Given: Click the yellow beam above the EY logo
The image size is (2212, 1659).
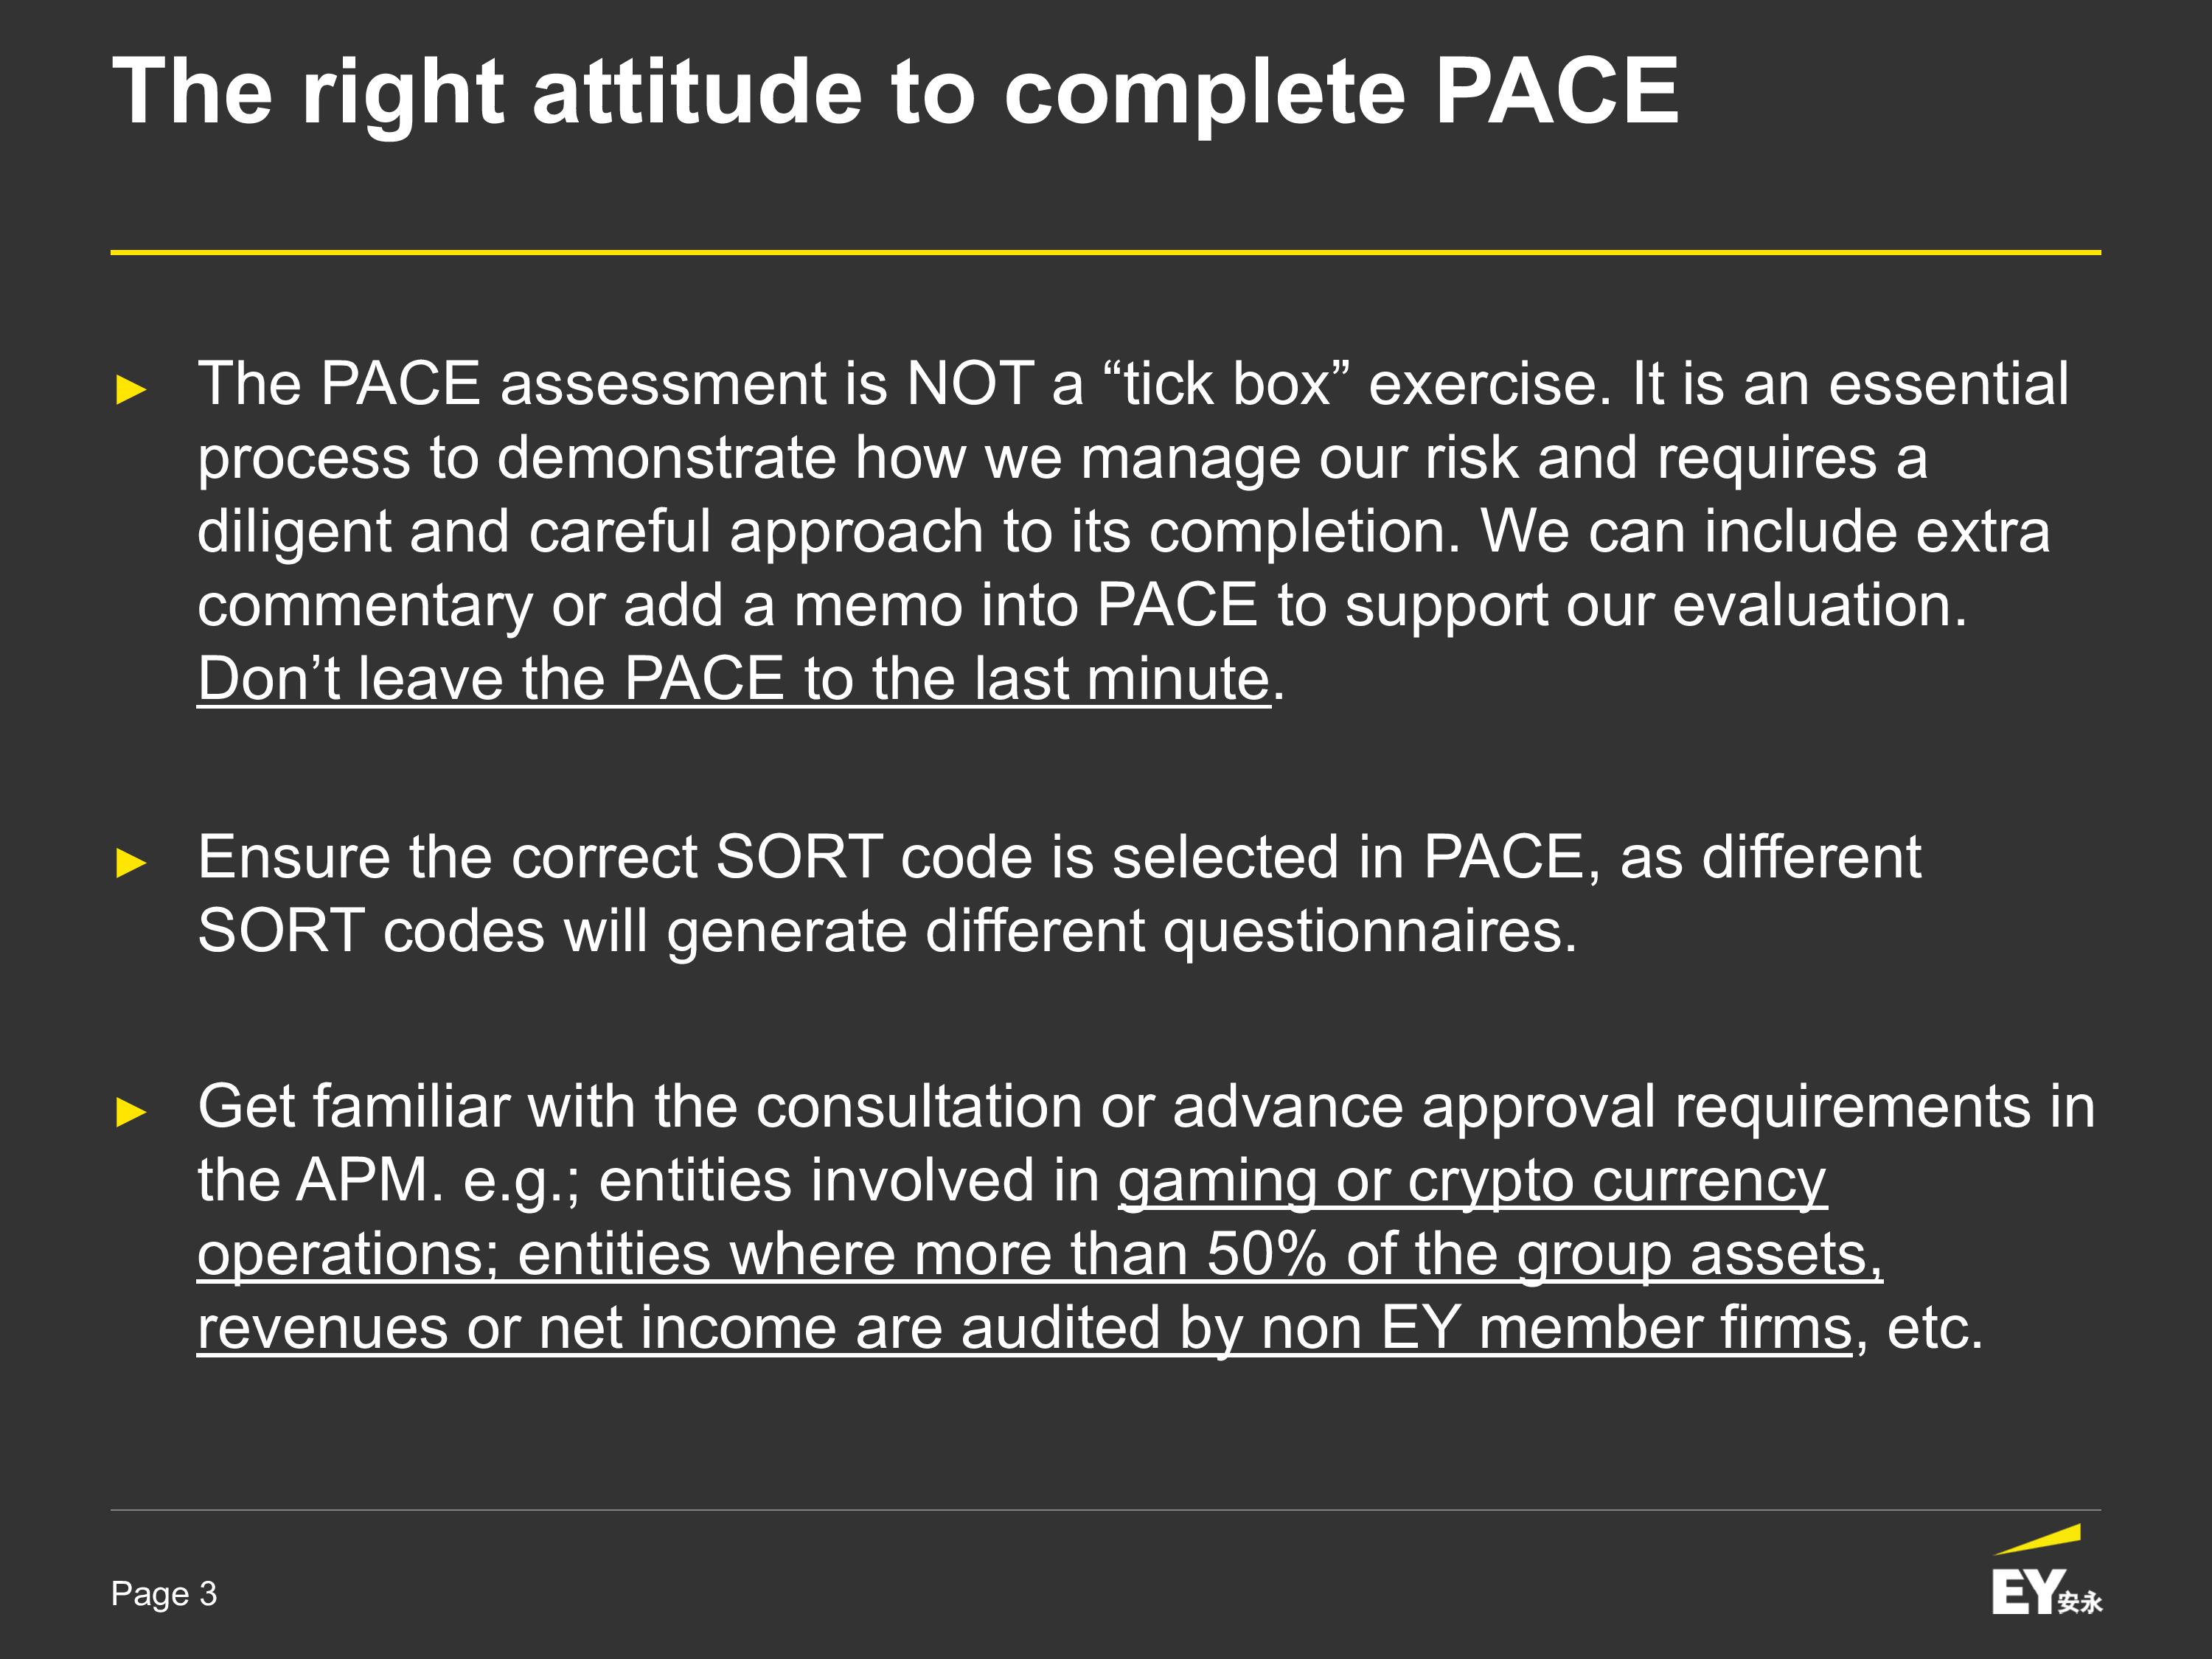Looking at the screenshot, I should coord(2038,1539).
